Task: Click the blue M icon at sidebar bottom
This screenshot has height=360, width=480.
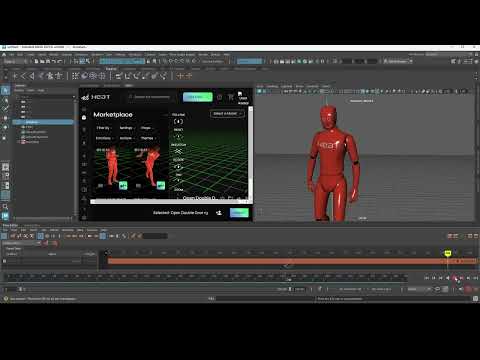Action: pyautogui.click(x=5, y=216)
